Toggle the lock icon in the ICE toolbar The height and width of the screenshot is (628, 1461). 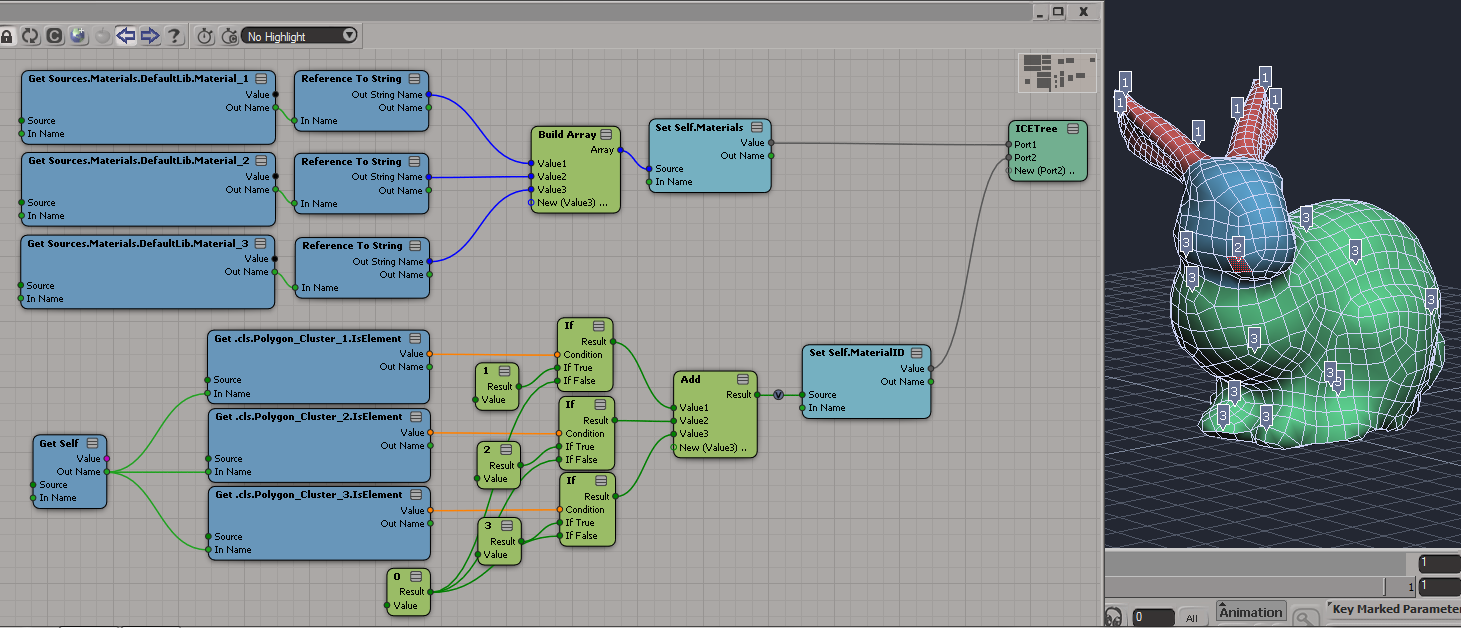7,37
